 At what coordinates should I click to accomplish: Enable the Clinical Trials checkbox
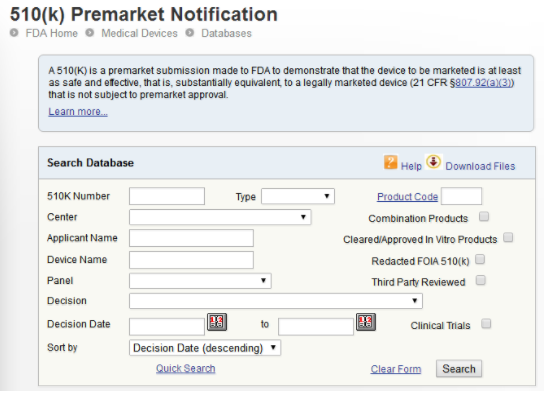[x=486, y=324]
